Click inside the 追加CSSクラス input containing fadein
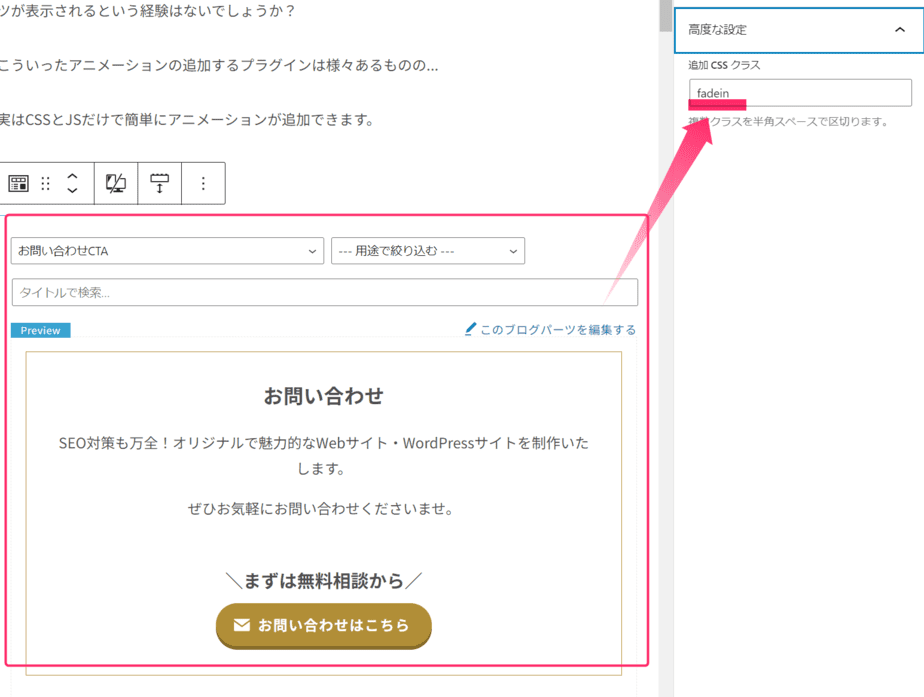Viewport: 924px width, 697px height. (798, 92)
